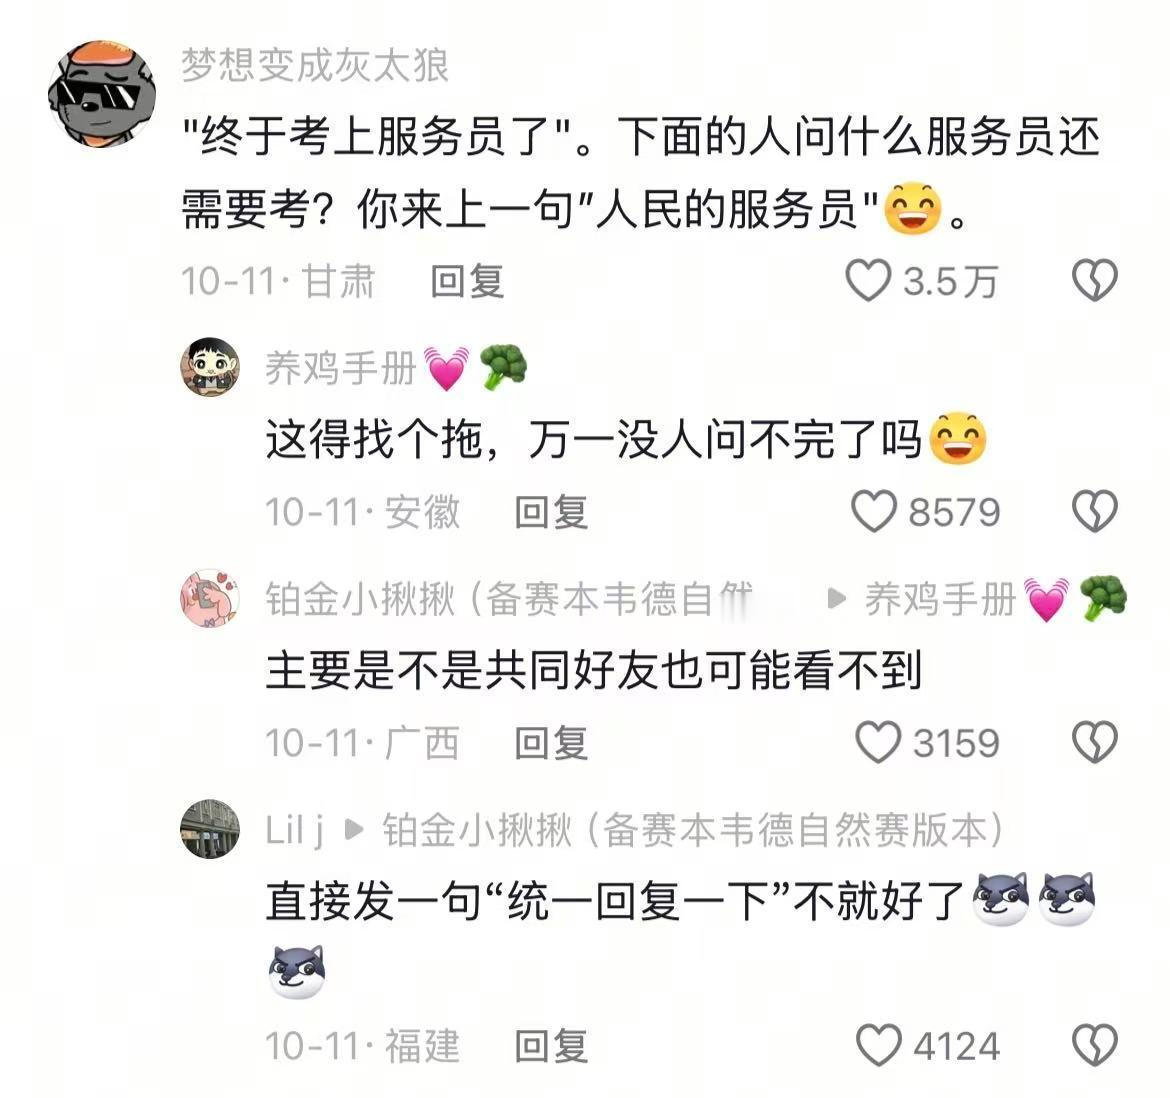Viewport: 1170px width, 1098px height.
Task: Tap broken heart on Lil j's comment
Action: [1095, 1045]
